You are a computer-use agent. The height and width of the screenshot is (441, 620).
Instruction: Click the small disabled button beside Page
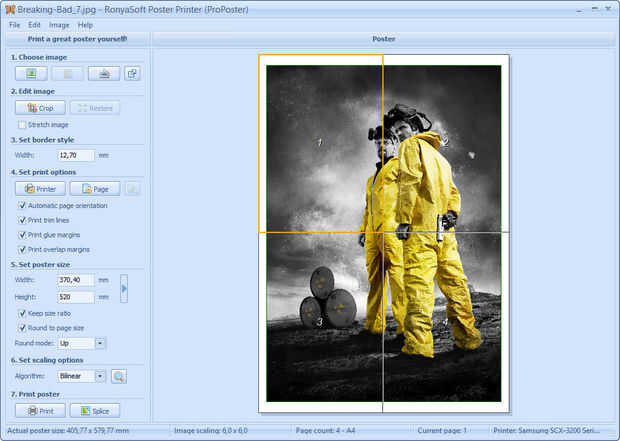pos(132,189)
